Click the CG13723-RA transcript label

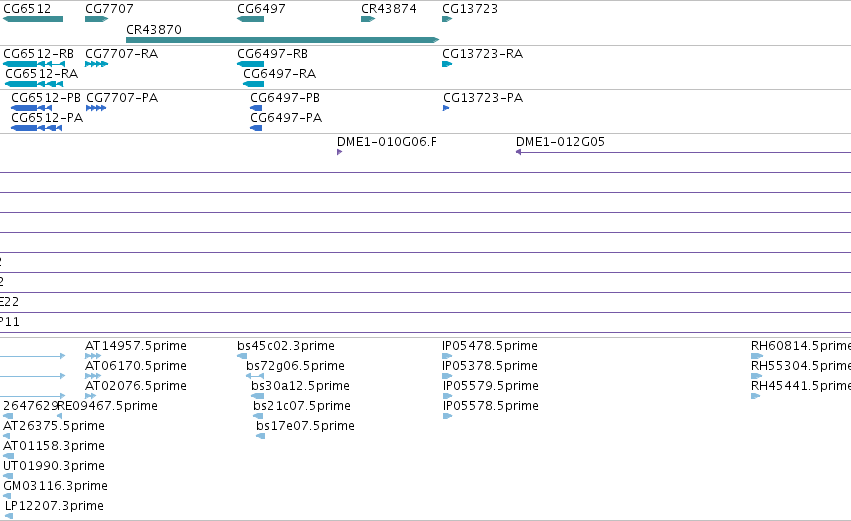pos(482,54)
